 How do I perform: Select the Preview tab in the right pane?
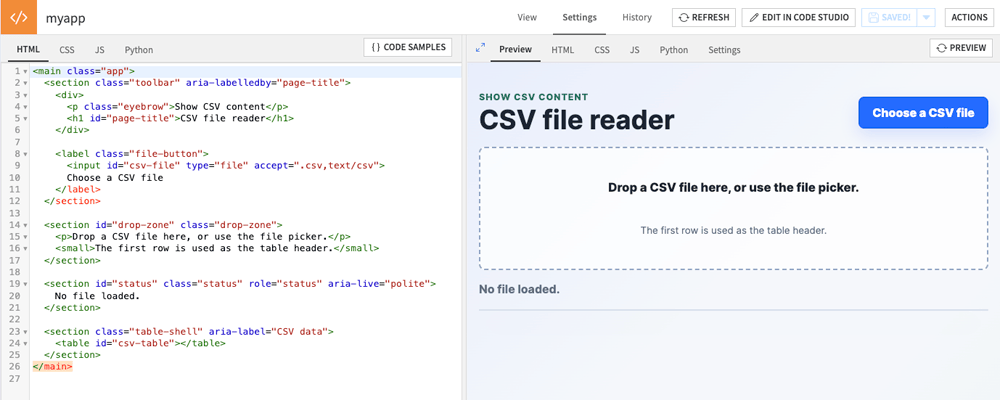coord(515,50)
